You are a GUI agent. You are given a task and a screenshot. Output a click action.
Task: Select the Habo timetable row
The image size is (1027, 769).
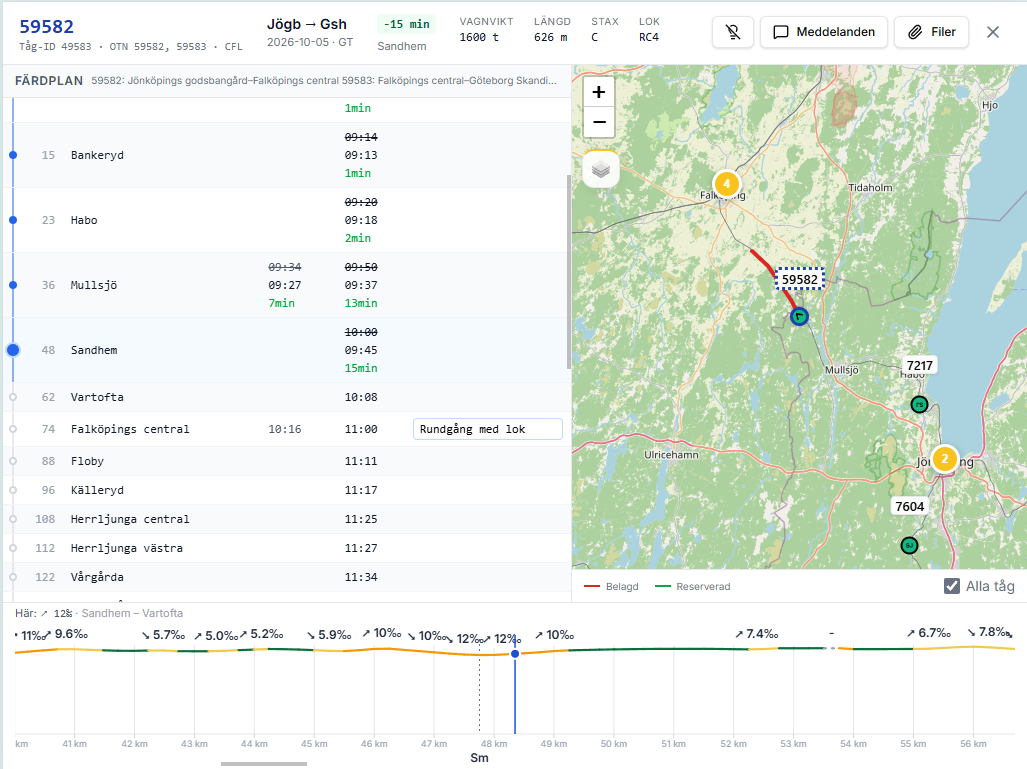point(287,220)
